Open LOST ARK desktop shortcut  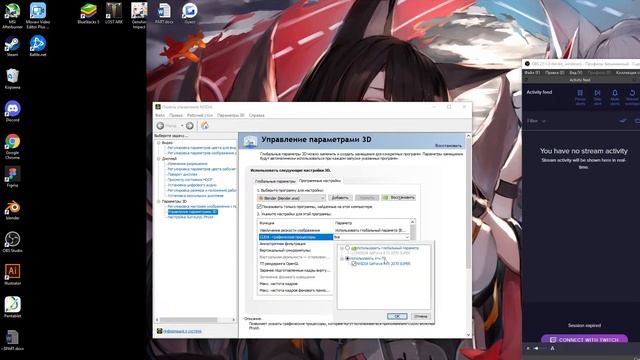click(114, 13)
